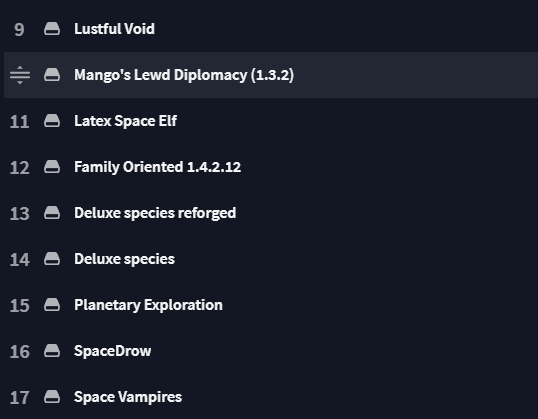
Task: Select the Deluxe species reforged mod
Action: 155,213
